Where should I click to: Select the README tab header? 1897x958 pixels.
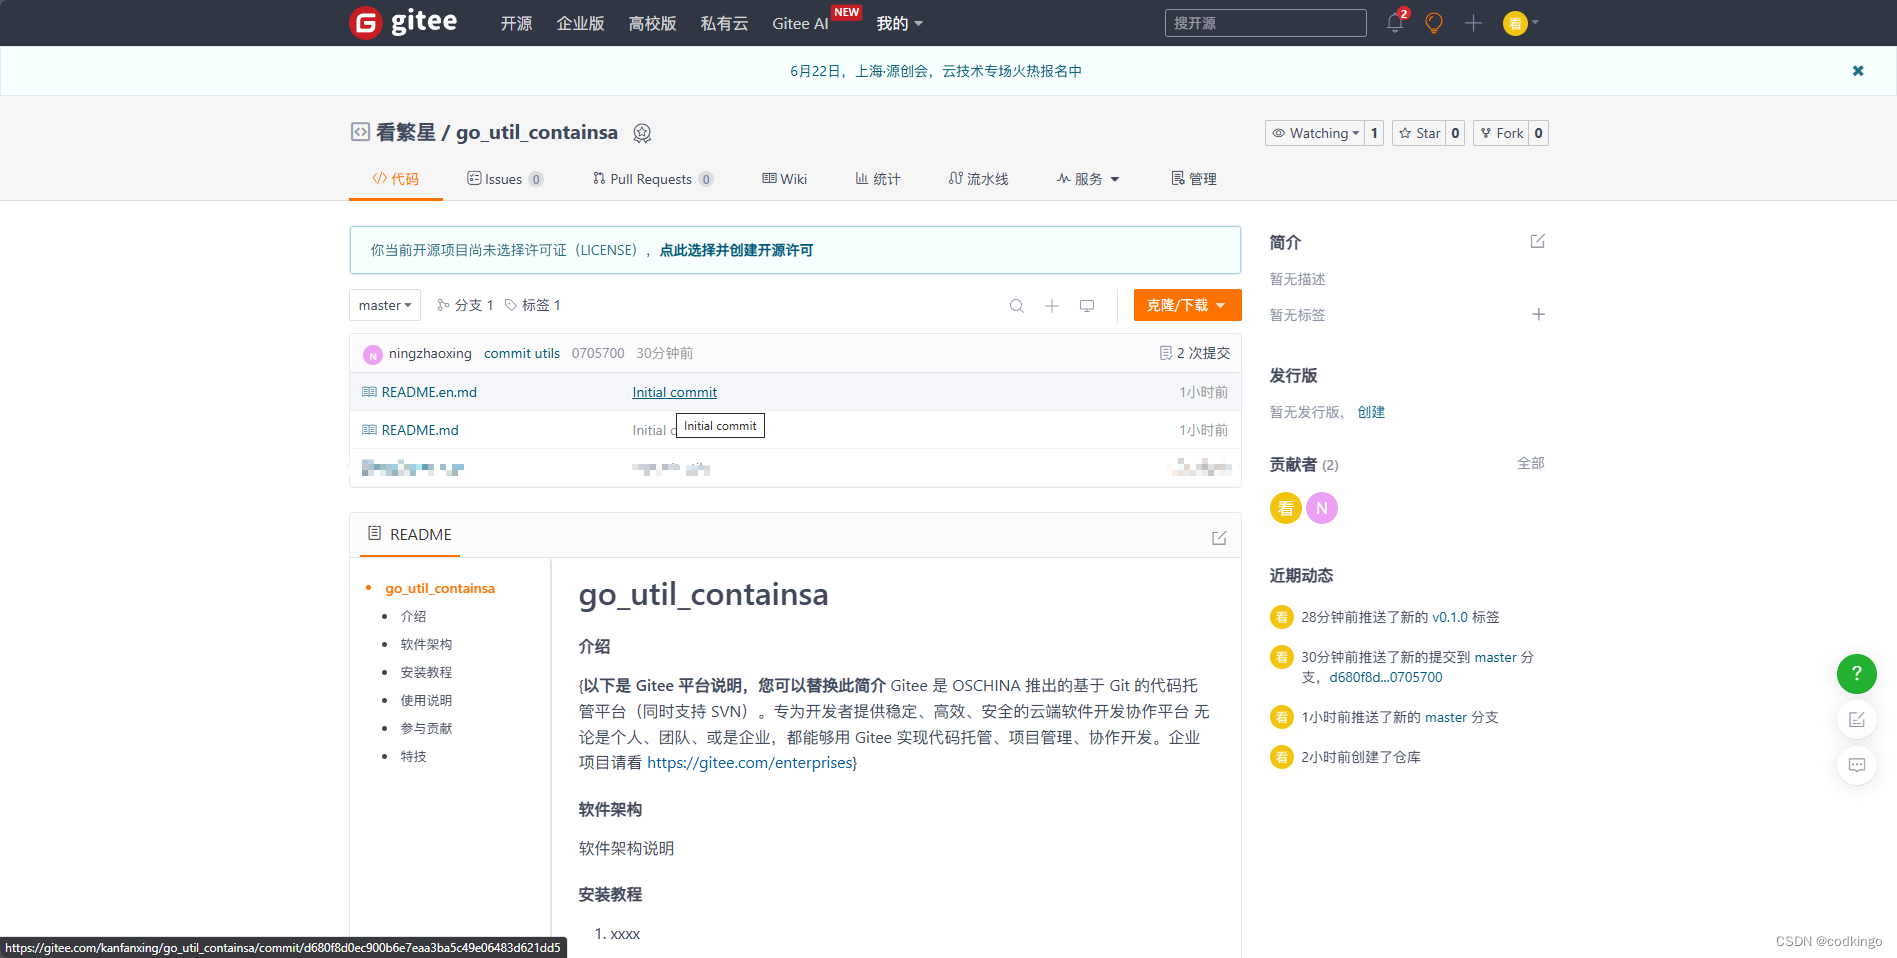click(x=410, y=535)
